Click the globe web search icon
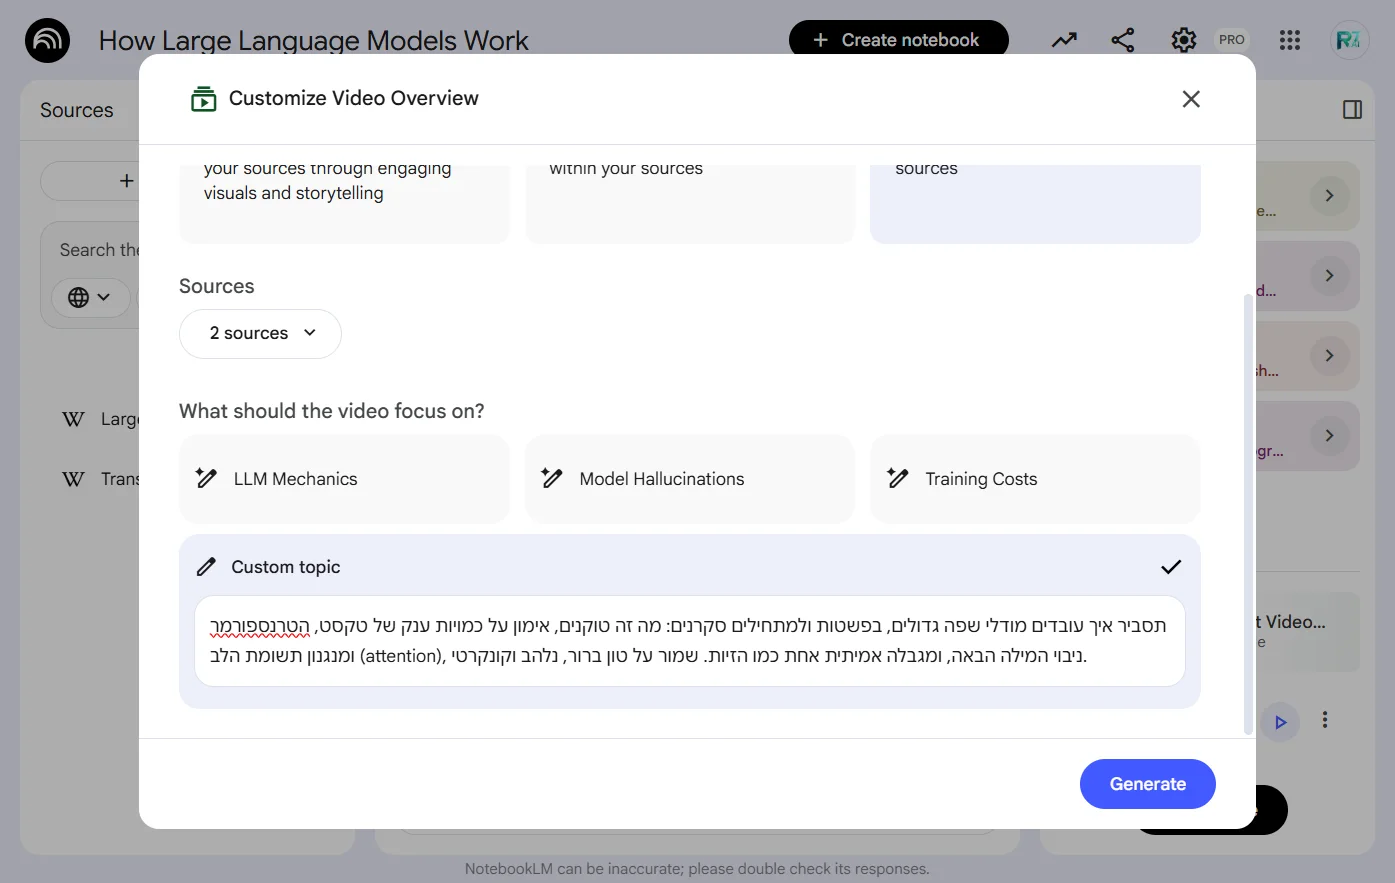1395x883 pixels. pyautogui.click(x=78, y=297)
